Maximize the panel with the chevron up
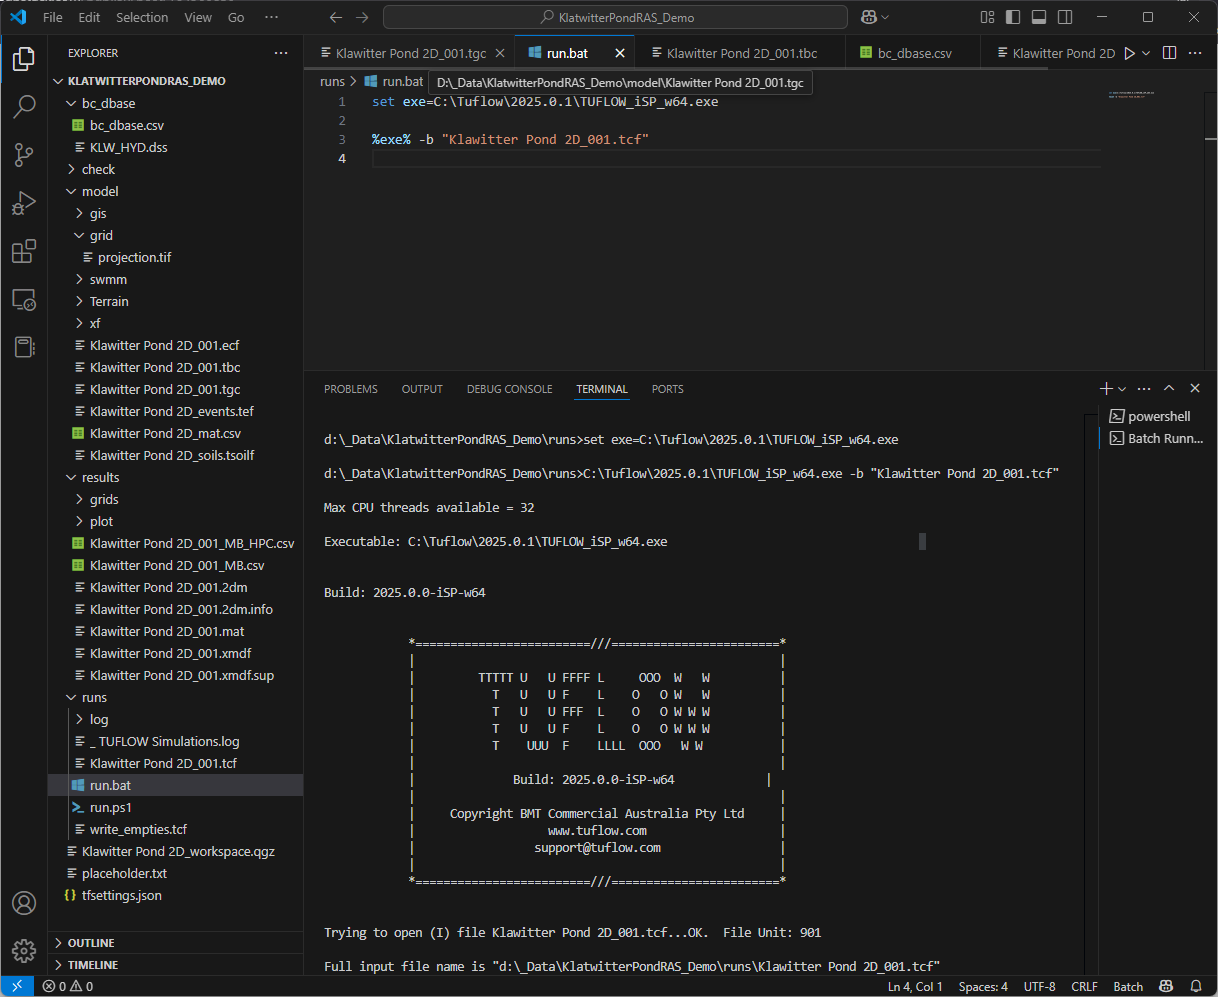The height and width of the screenshot is (997, 1218). [x=1169, y=388]
